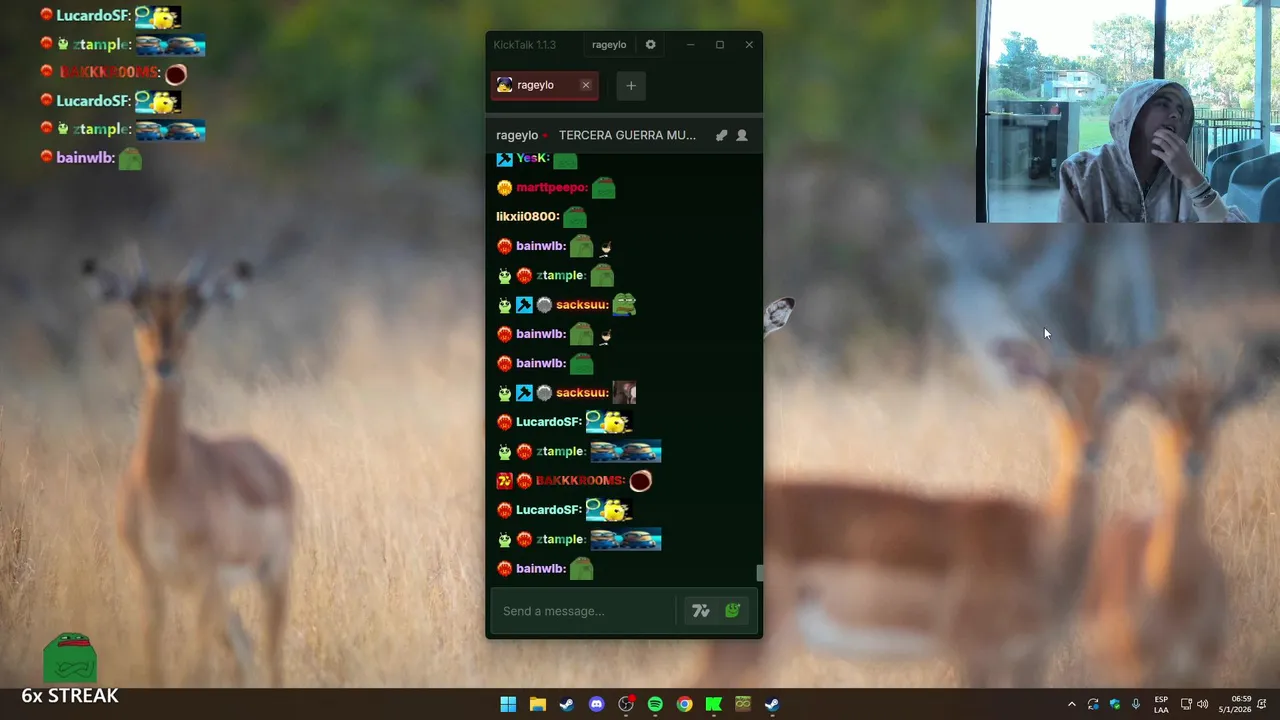Image resolution: width=1280 pixels, height=720 pixels.
Task: Click username marttpeepo in chat
Action: click(x=551, y=188)
